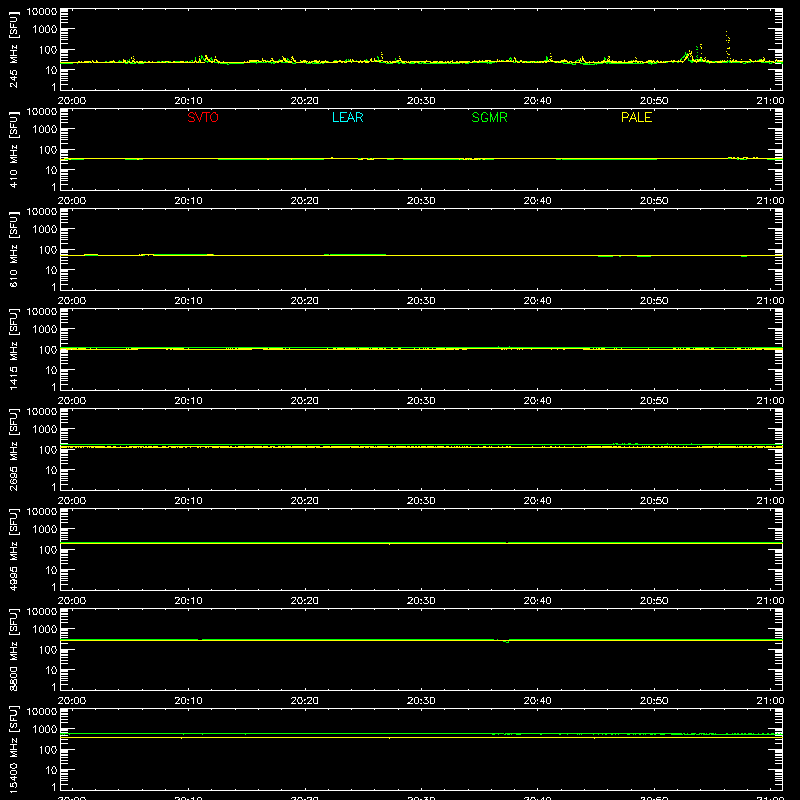Select 20:50 time label below 4995 MHz panel
Screen dimensions: 800x800
click(654, 601)
